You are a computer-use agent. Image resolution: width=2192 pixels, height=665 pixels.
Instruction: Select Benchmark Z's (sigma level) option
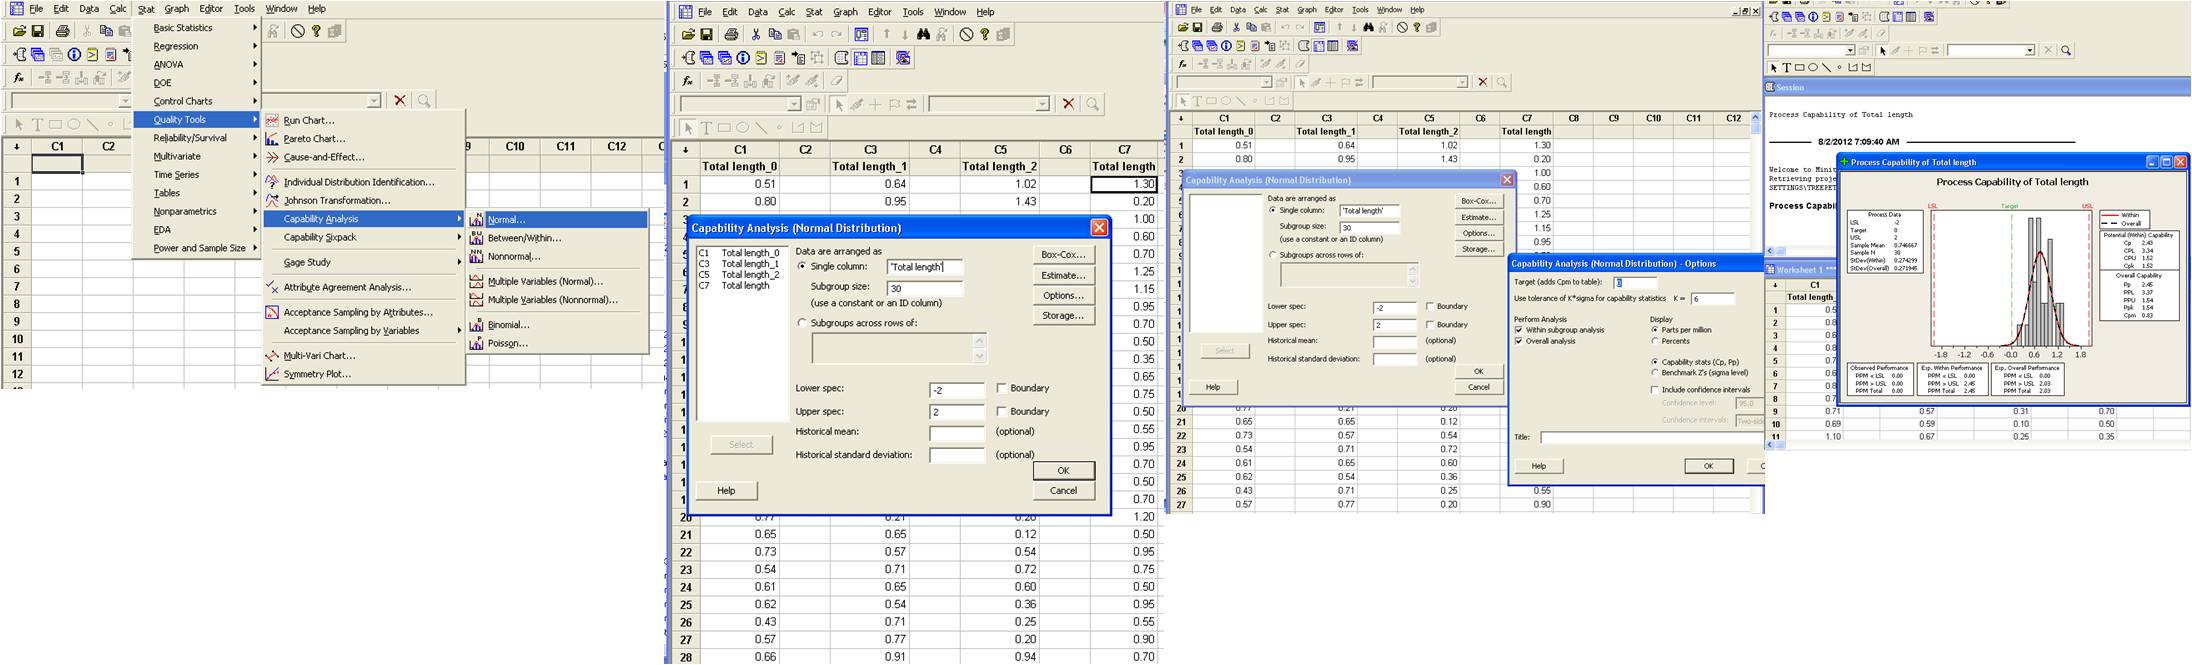coord(1655,373)
